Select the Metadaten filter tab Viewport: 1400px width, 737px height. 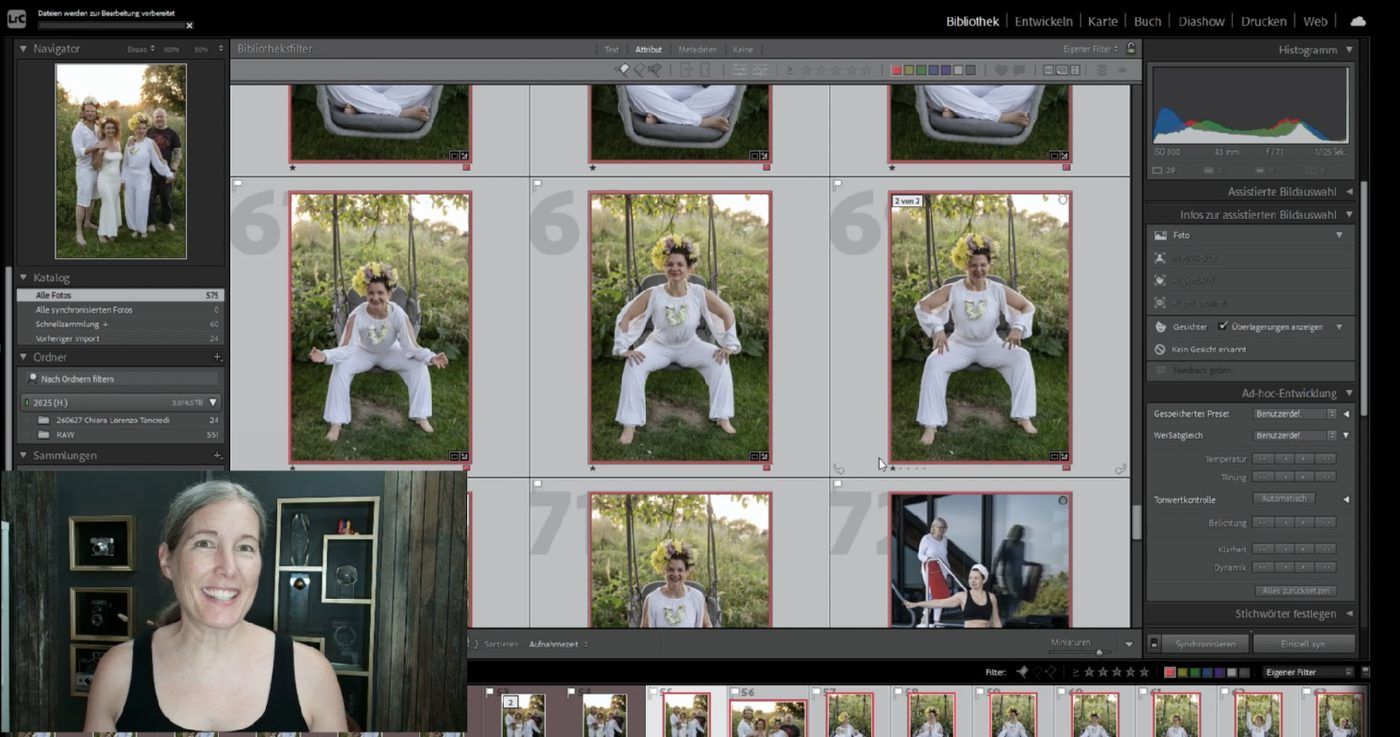697,49
